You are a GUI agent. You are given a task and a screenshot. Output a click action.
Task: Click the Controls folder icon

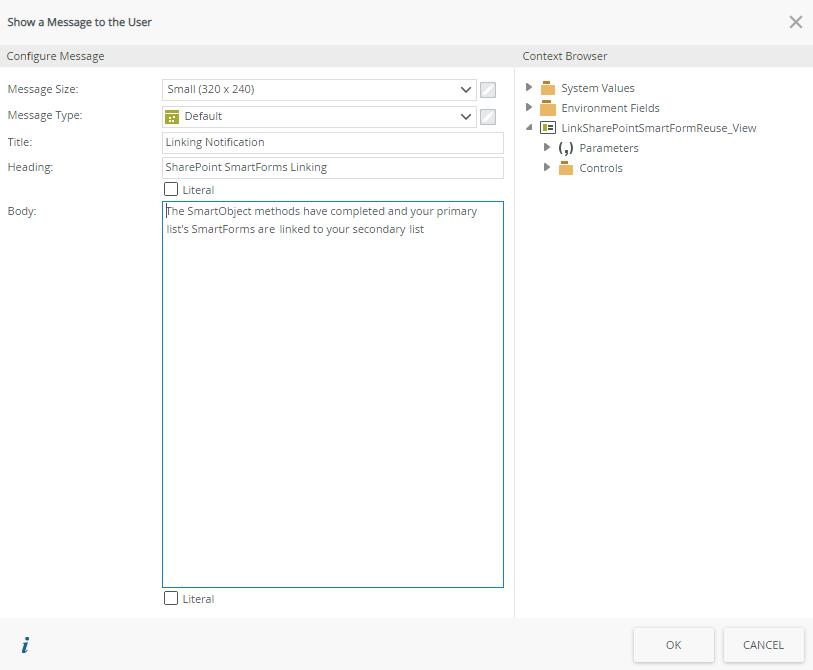tap(565, 168)
